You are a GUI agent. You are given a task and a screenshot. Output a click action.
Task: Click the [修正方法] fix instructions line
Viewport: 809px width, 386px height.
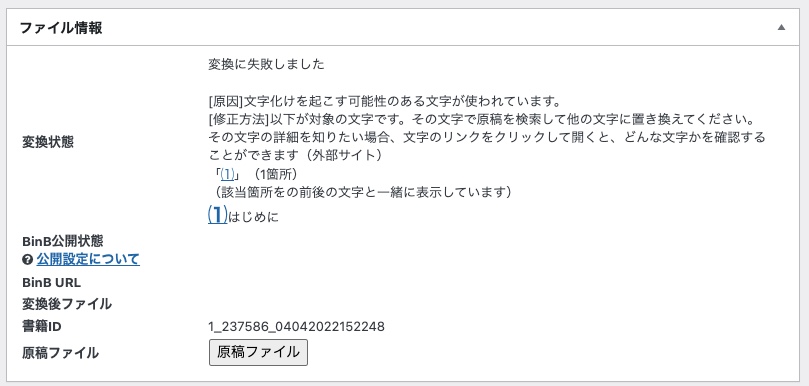(482, 119)
